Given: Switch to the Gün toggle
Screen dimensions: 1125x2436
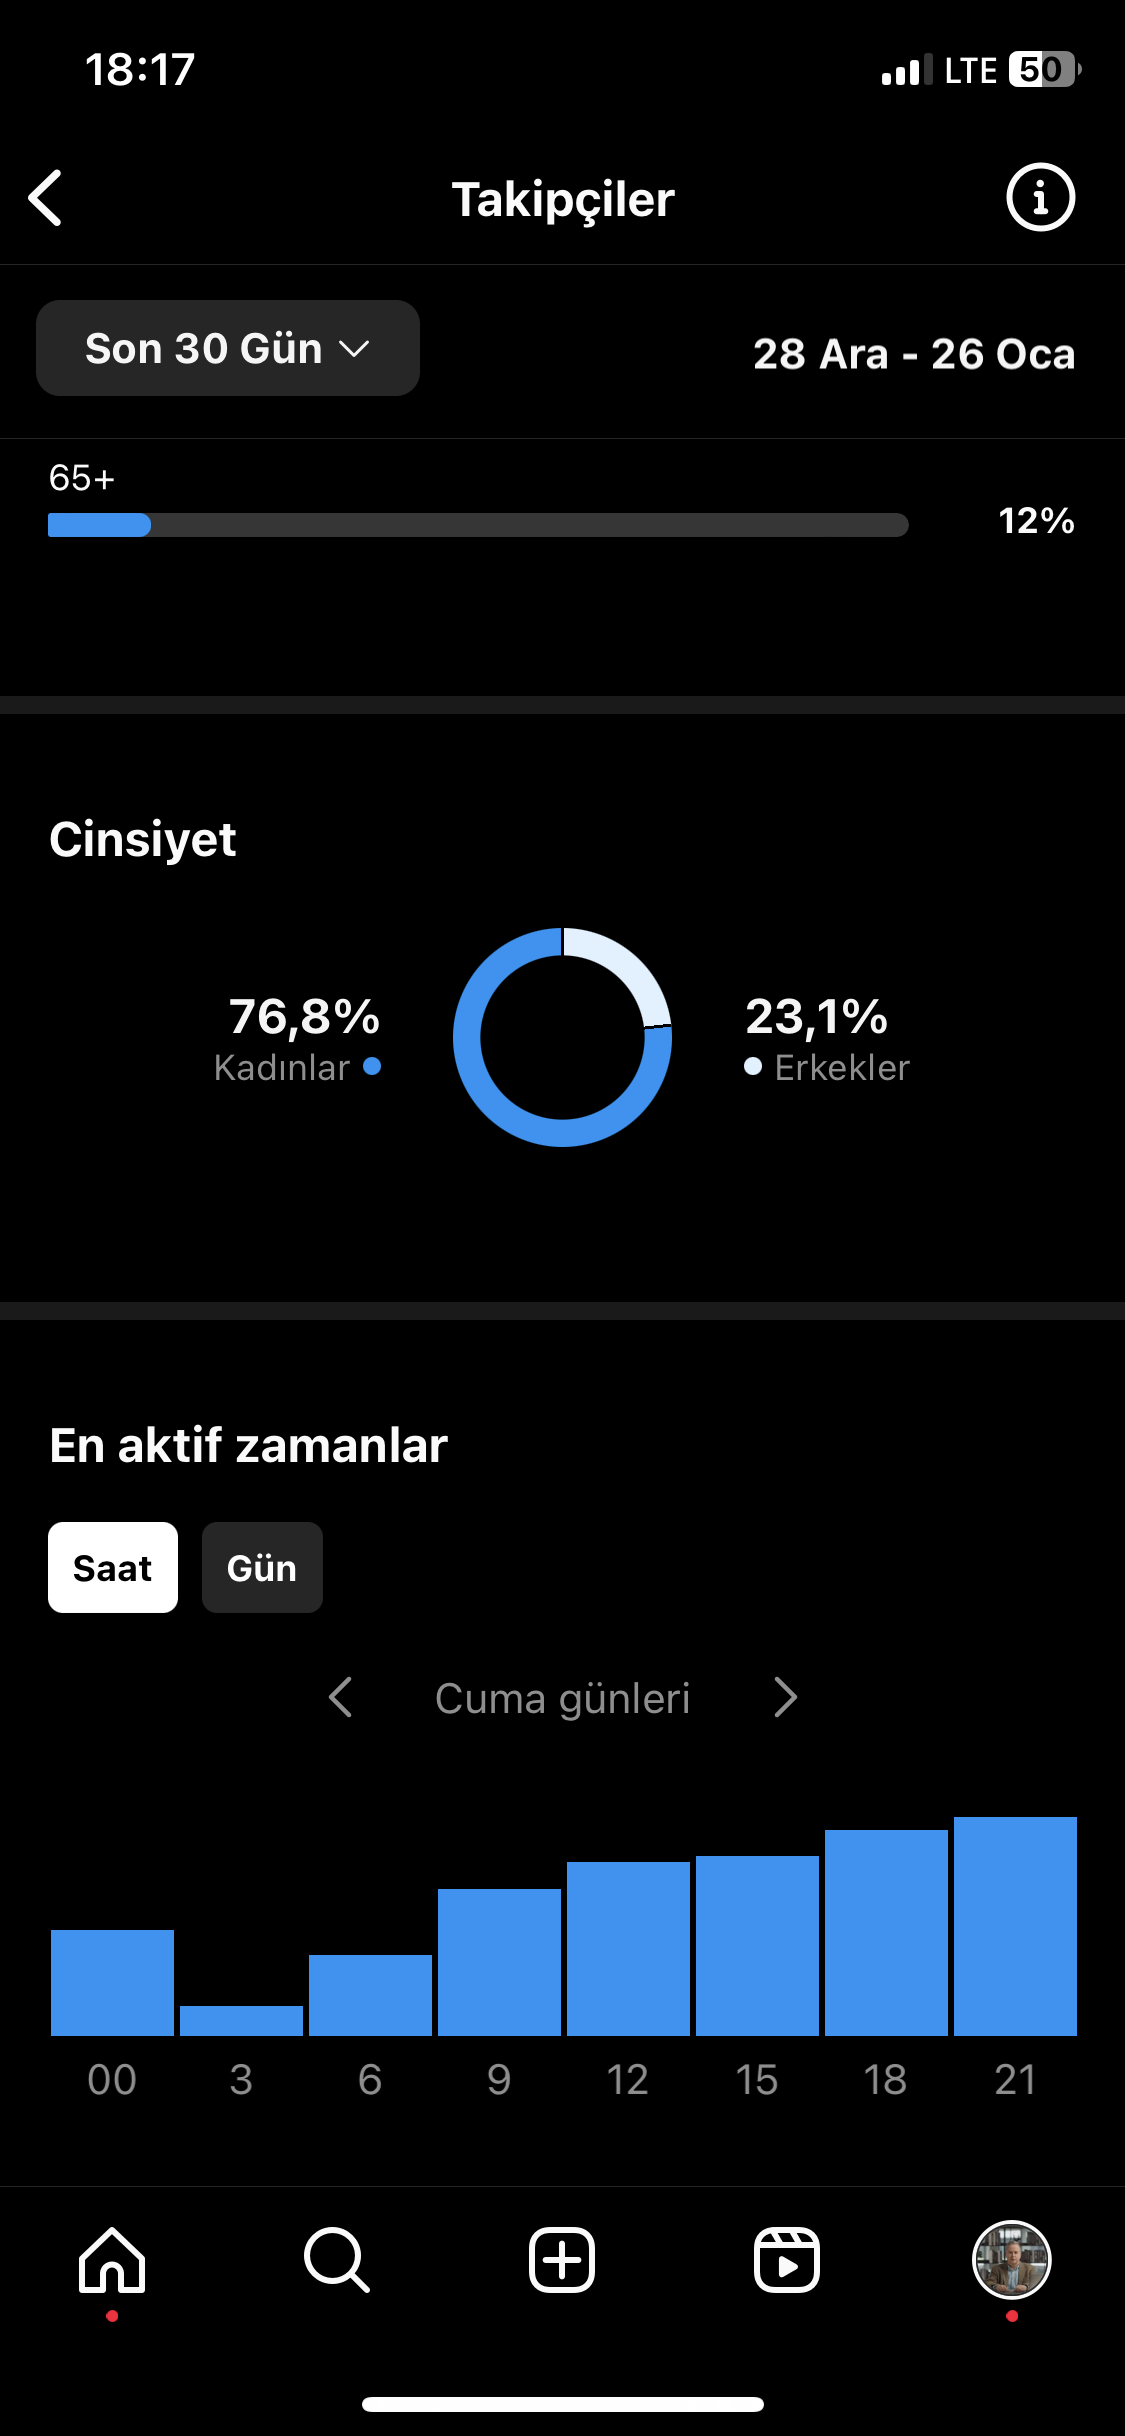Looking at the screenshot, I should pos(262,1567).
